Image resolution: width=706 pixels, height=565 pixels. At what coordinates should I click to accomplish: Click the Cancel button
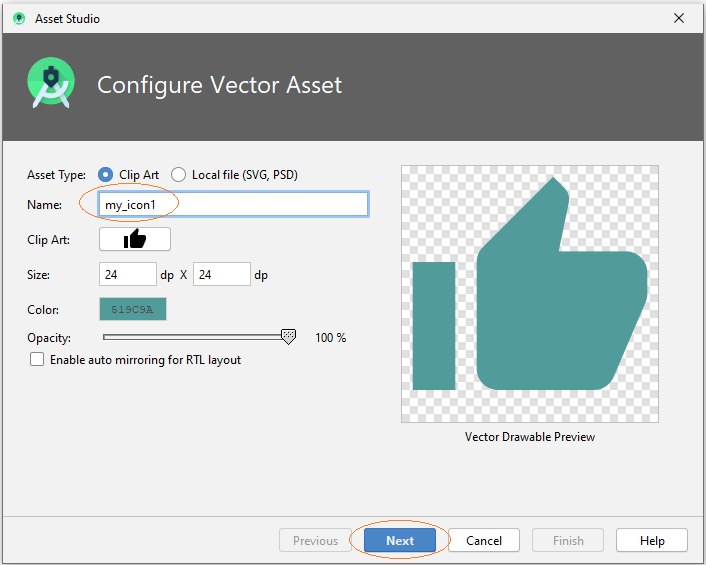coord(484,540)
